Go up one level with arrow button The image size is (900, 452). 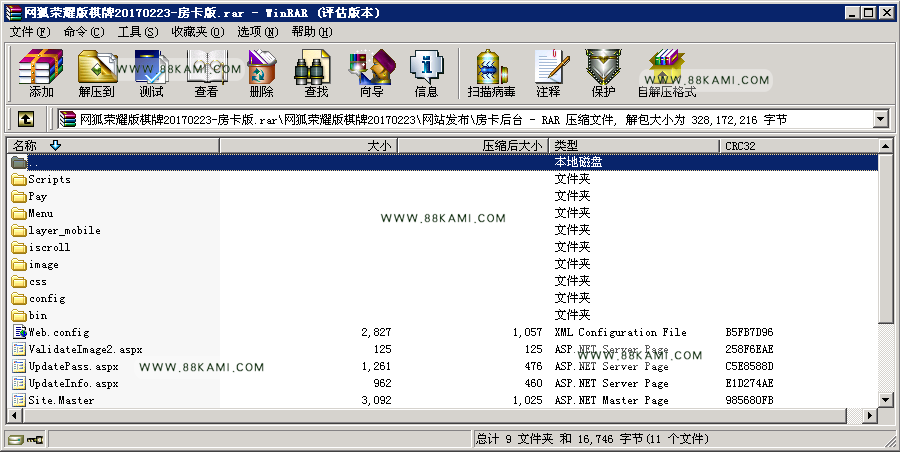[25, 119]
